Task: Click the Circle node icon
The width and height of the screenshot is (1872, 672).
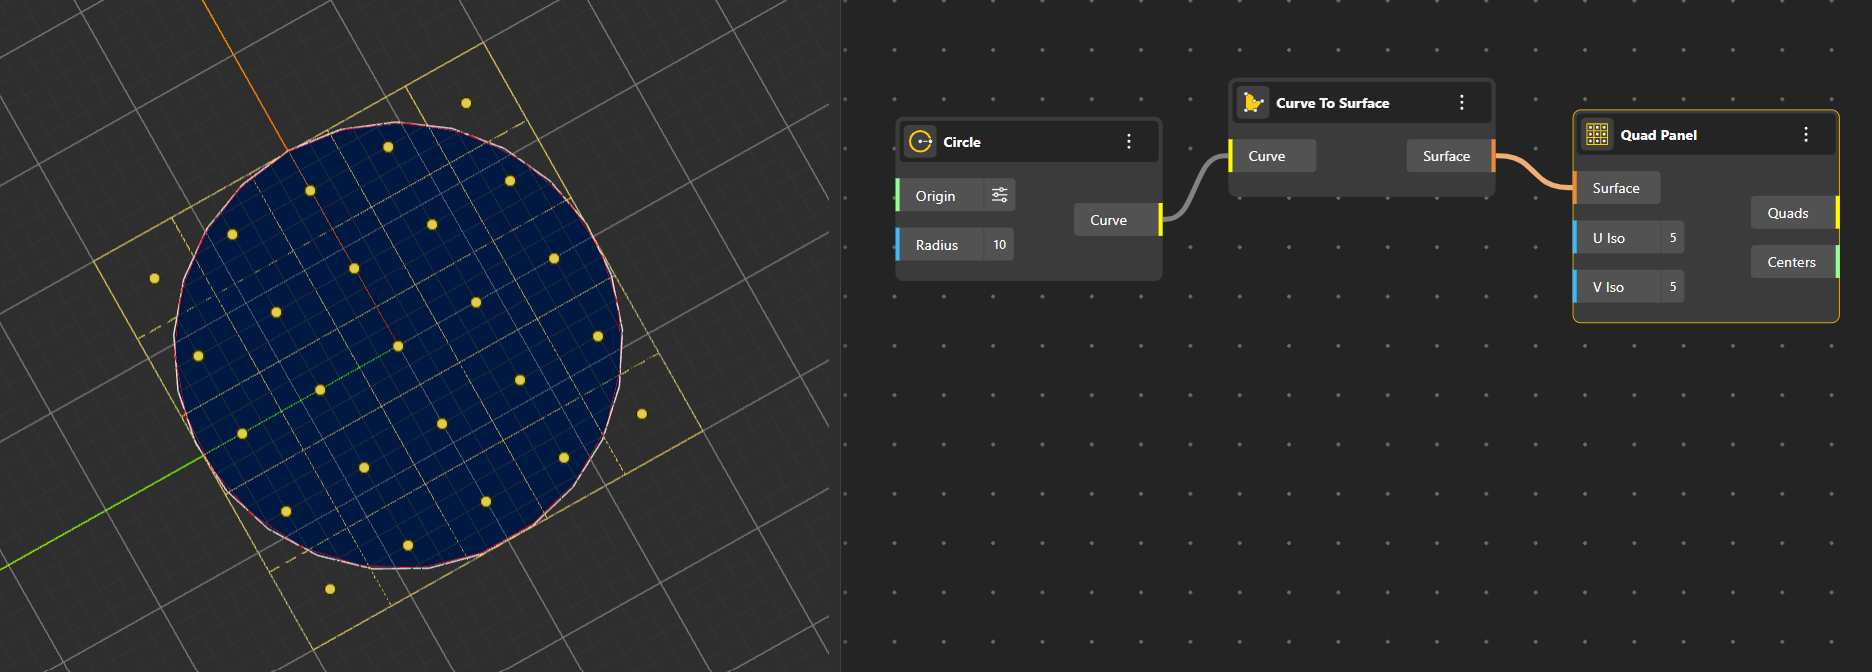Action: [x=920, y=142]
